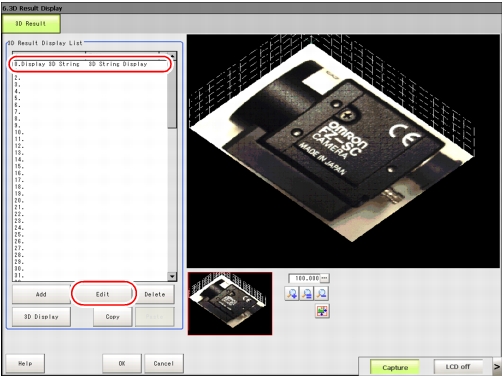Click the list vertical scrollbar thumb
This screenshot has width=504, height=377.
[x=172, y=94]
